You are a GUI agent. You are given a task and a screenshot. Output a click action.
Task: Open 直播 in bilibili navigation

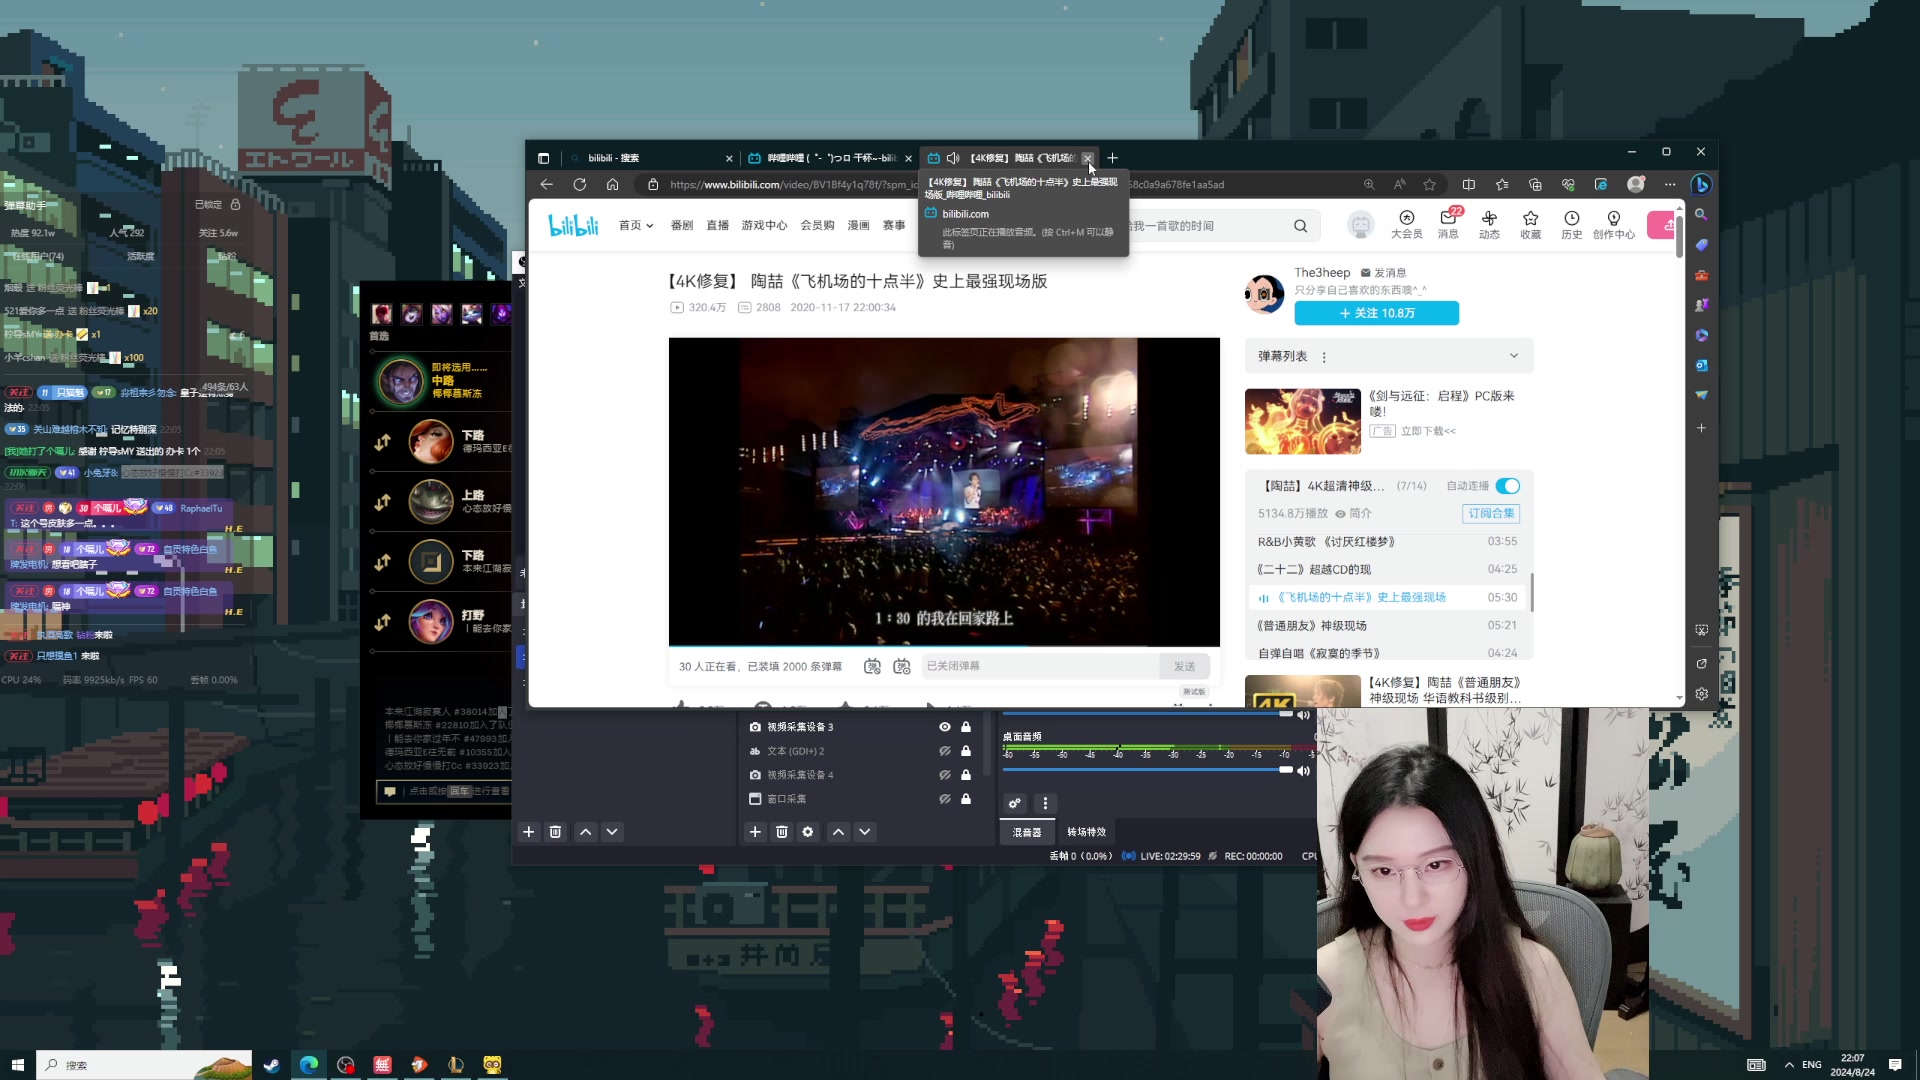tap(718, 226)
